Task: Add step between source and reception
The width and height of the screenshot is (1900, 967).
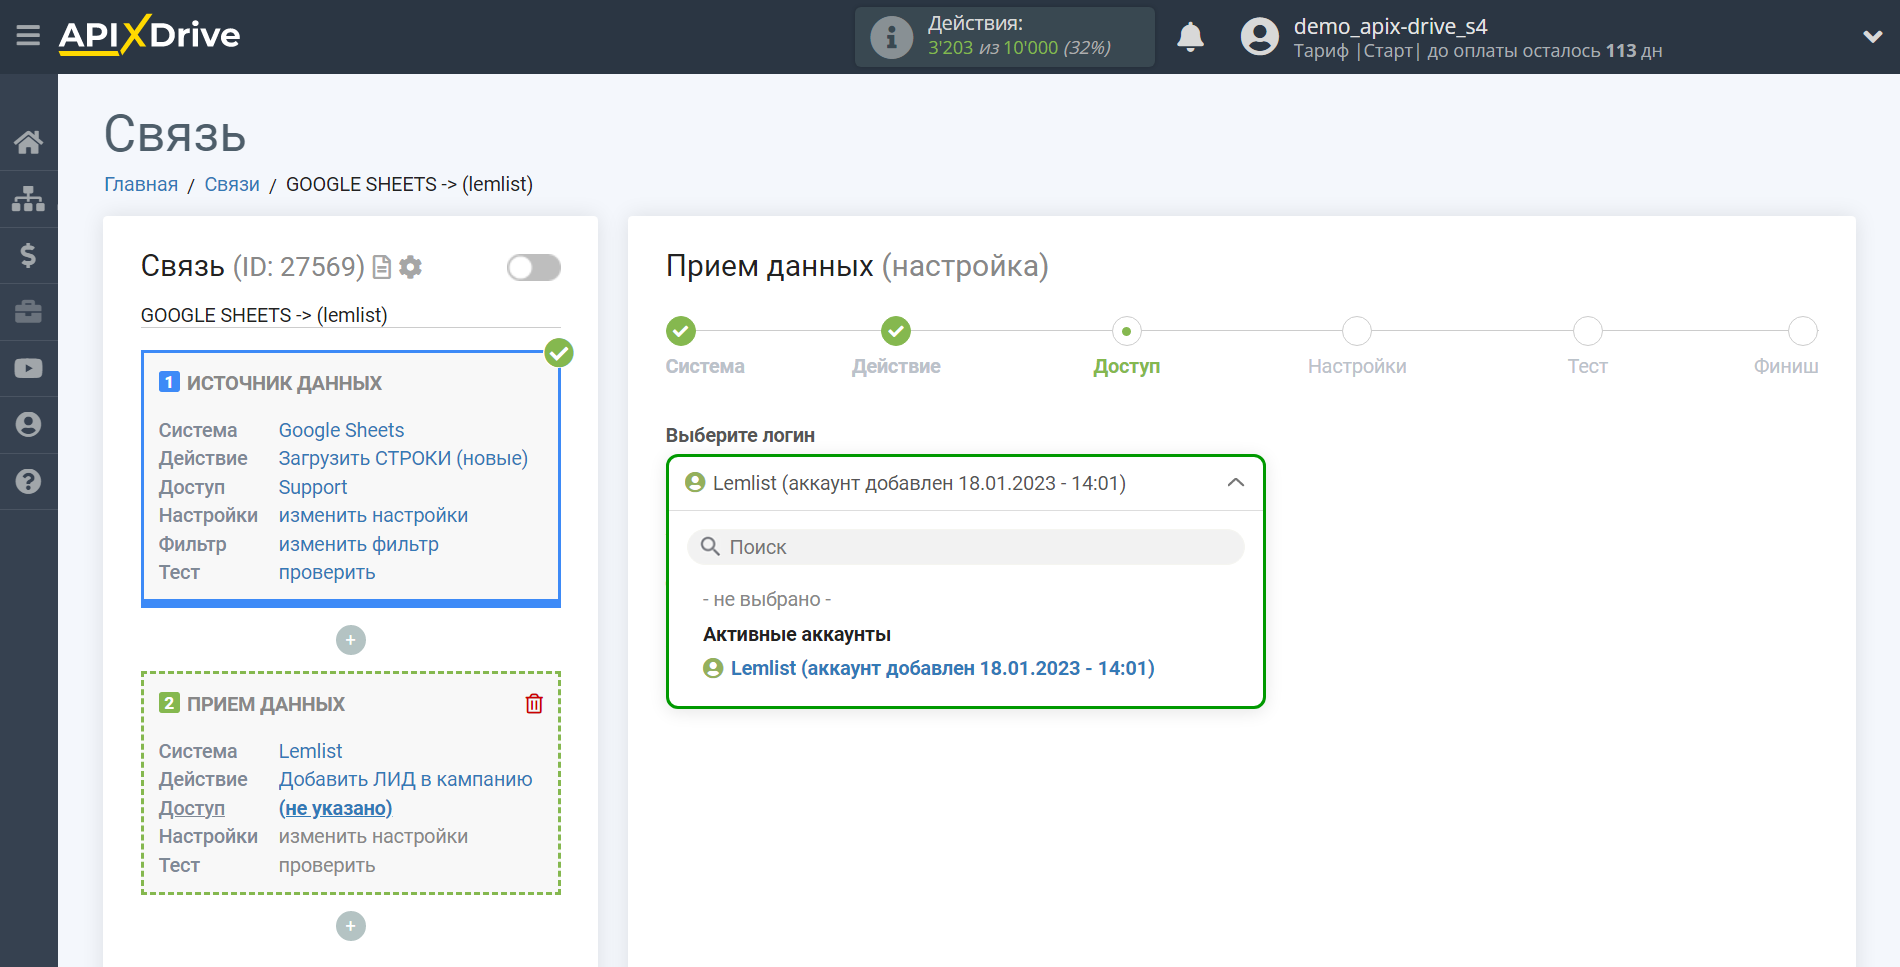Action: (x=350, y=640)
